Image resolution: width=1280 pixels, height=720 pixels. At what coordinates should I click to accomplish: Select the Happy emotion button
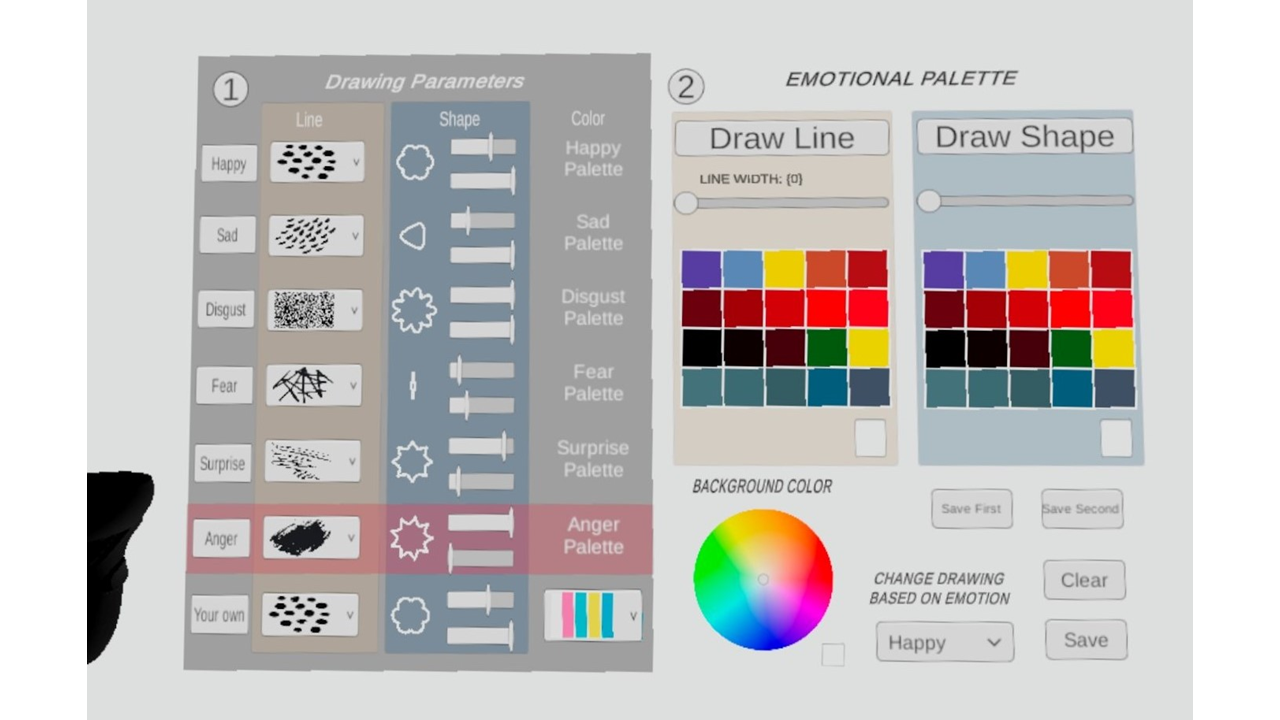(229, 163)
